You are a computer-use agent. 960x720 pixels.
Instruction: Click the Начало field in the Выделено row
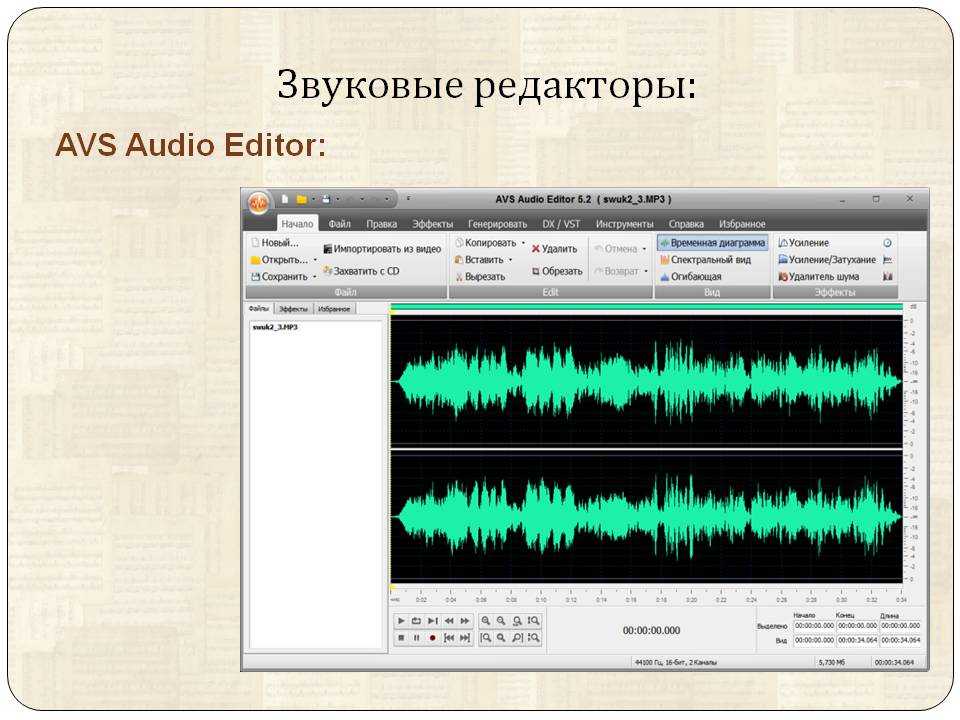pyautogui.click(x=814, y=626)
